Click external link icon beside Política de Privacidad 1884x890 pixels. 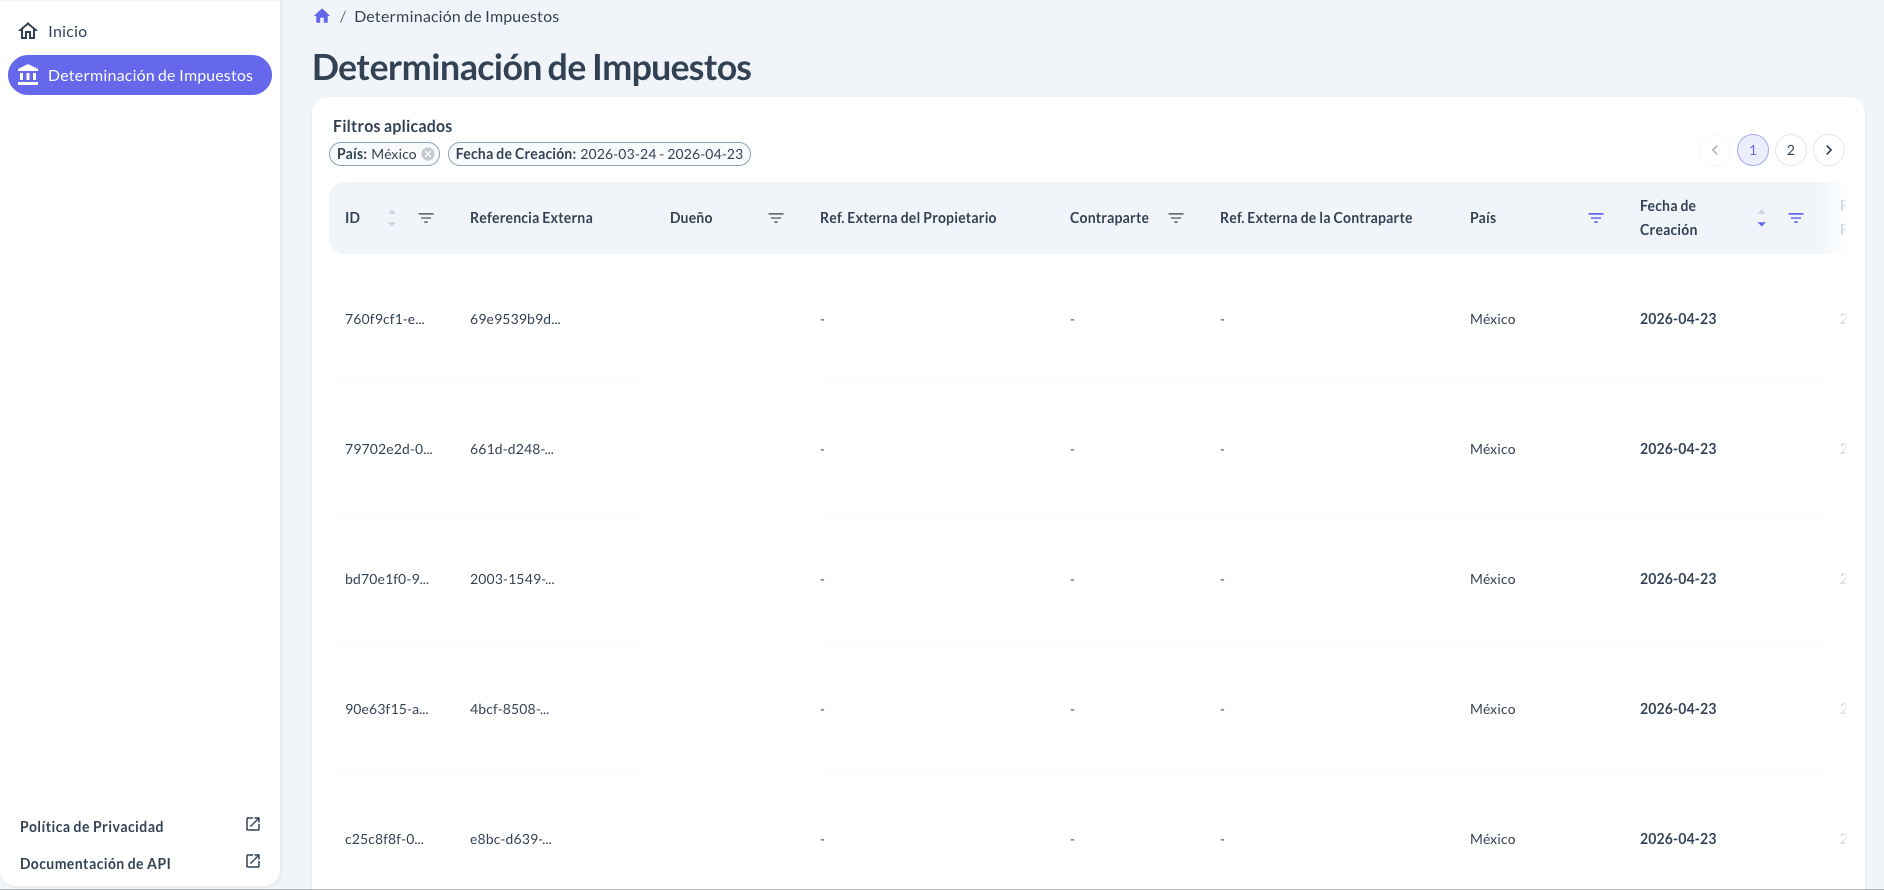(253, 824)
